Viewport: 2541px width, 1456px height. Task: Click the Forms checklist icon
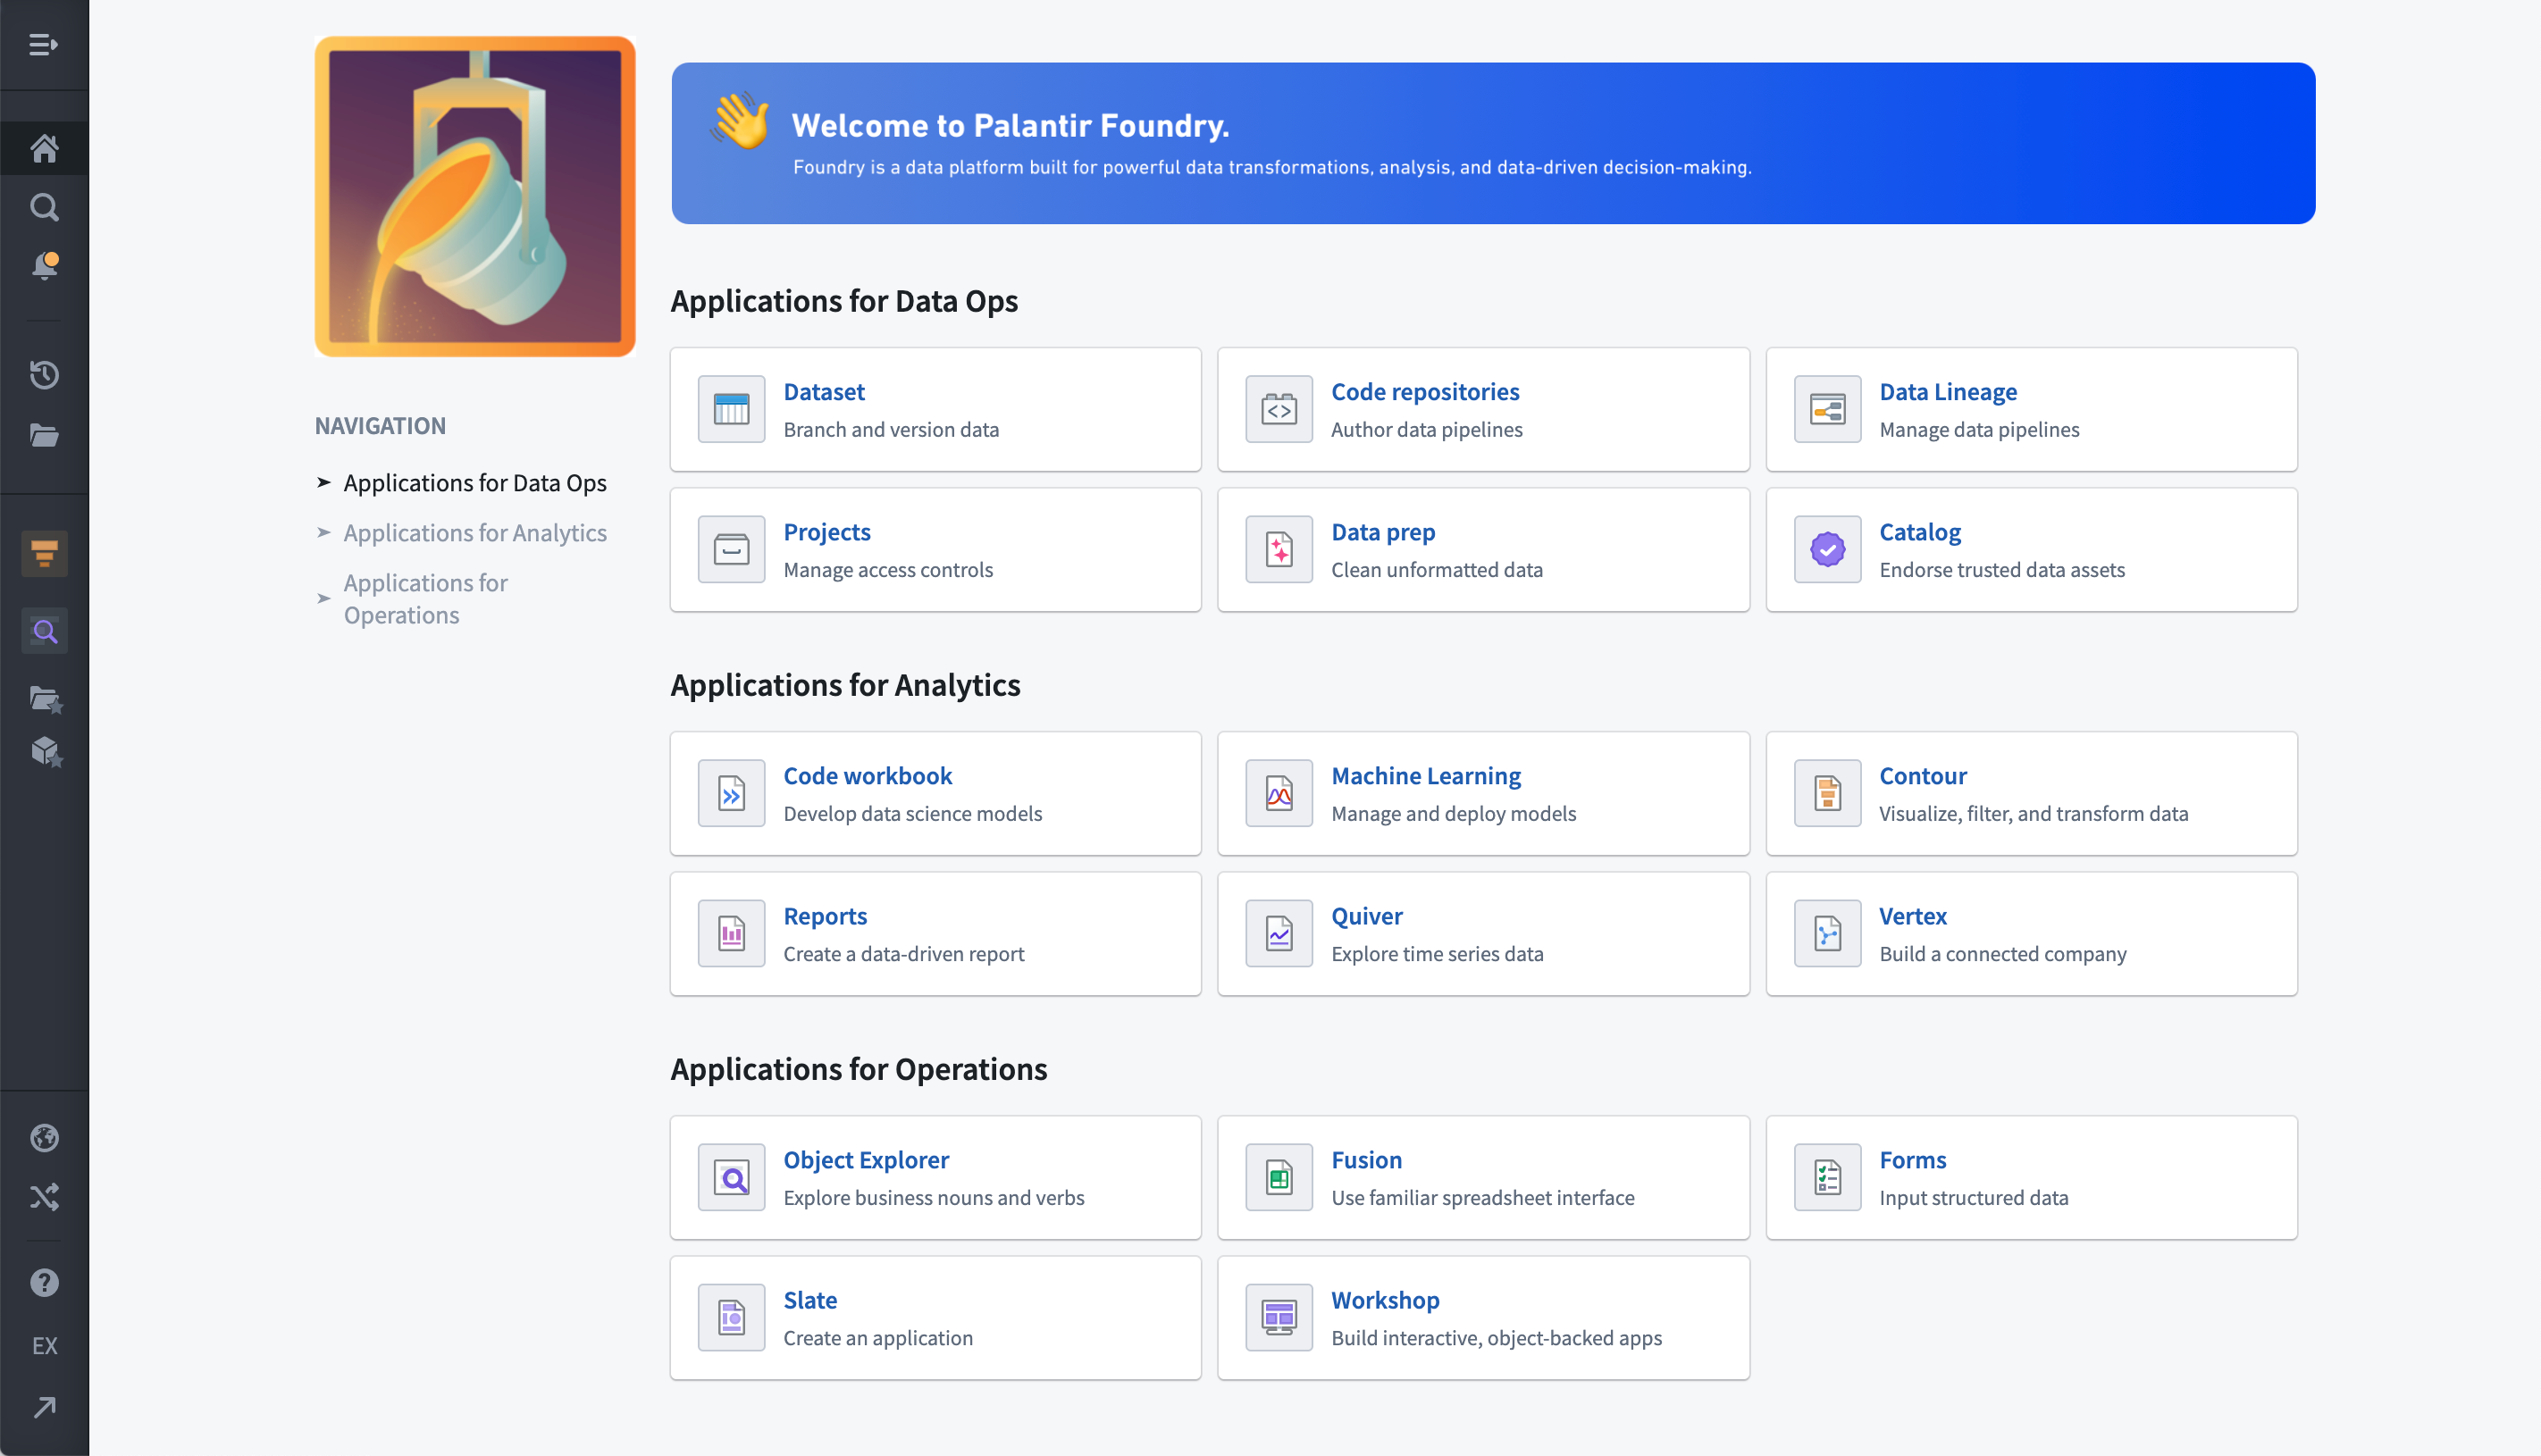[1827, 1177]
